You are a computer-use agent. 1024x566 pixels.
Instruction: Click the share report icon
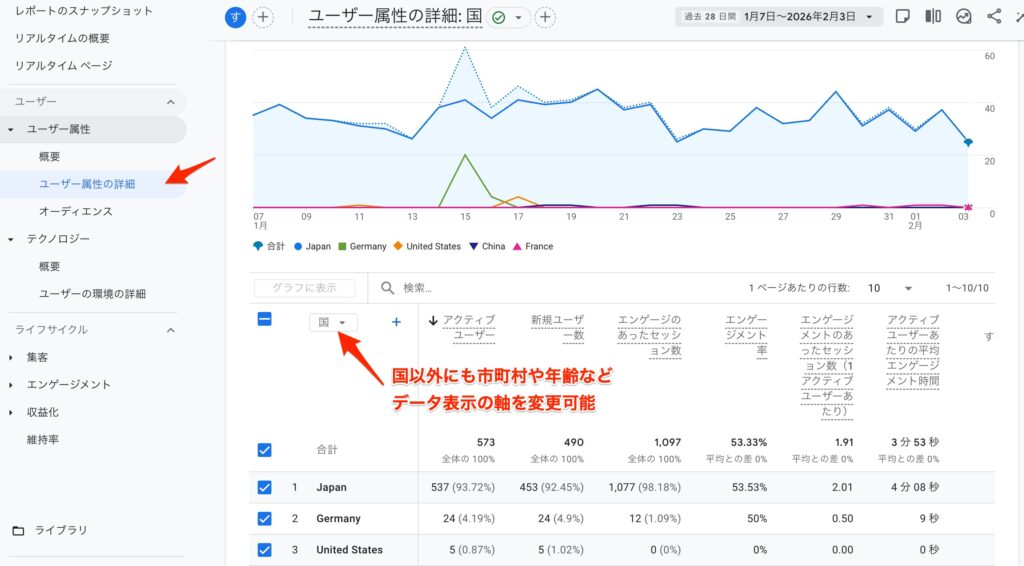point(993,17)
